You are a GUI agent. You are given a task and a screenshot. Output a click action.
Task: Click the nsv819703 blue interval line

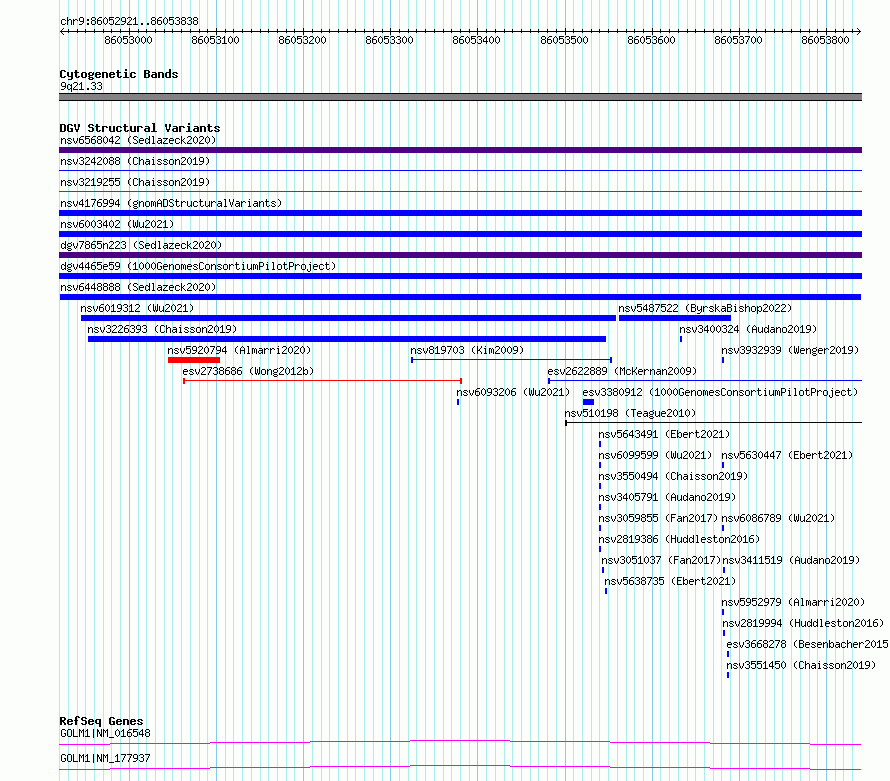[511, 360]
